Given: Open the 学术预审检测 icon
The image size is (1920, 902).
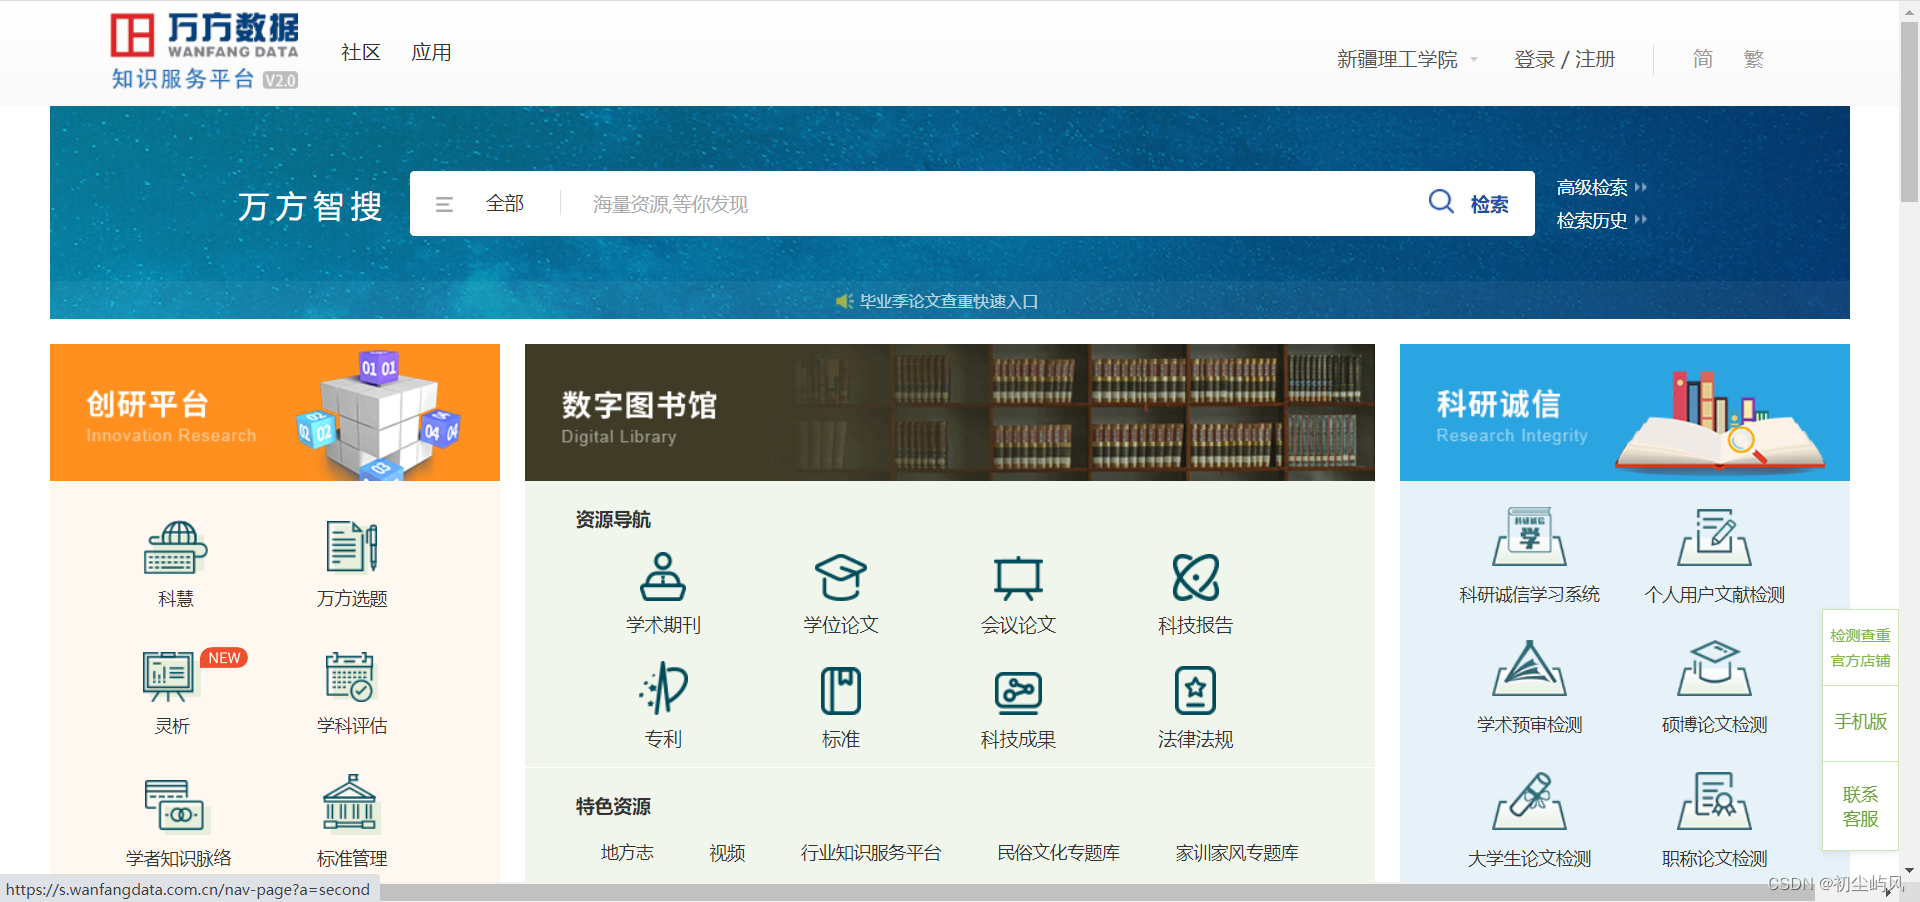Looking at the screenshot, I should [1529, 668].
